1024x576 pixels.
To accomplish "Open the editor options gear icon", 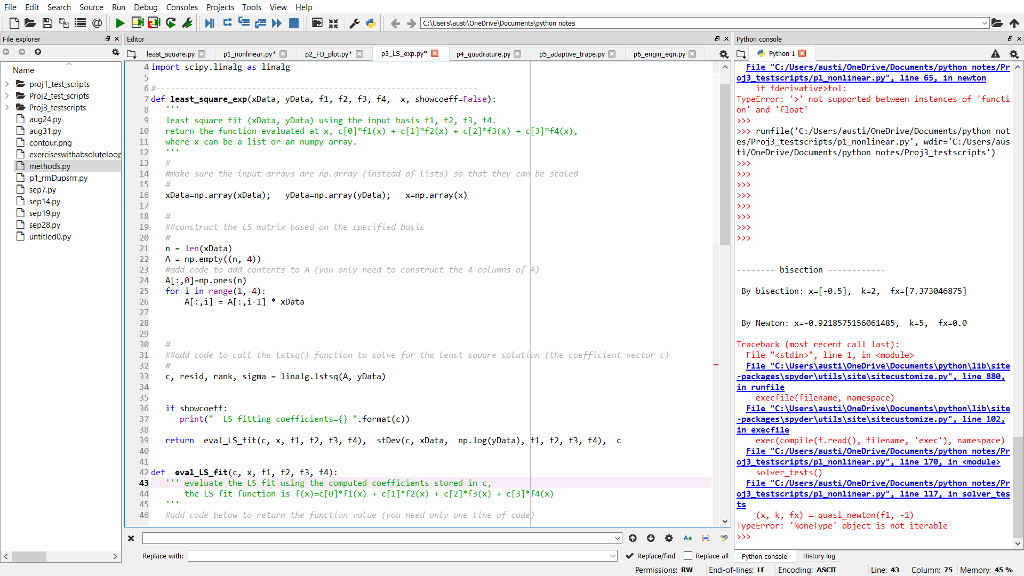I will [x=722, y=52].
